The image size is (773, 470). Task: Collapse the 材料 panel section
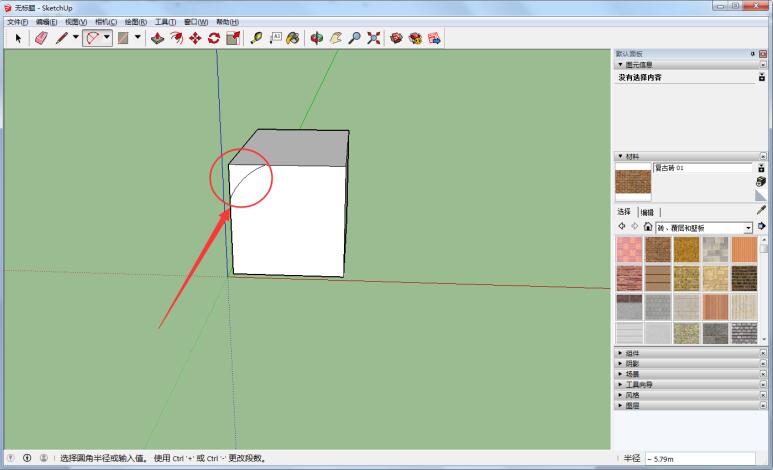pyautogui.click(x=620, y=156)
